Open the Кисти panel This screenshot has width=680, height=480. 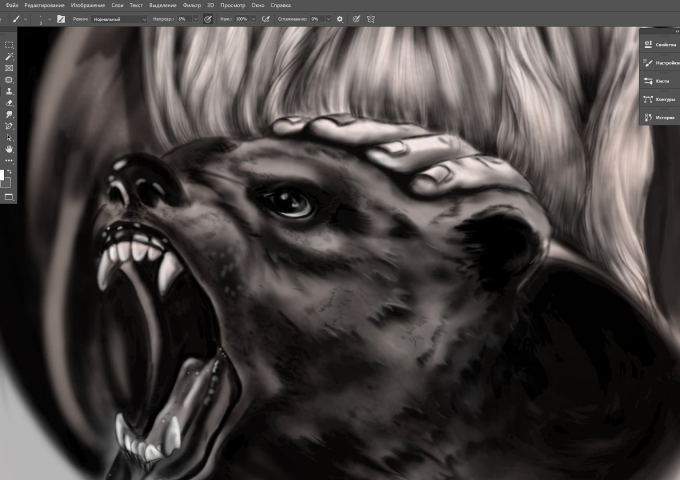(660, 81)
